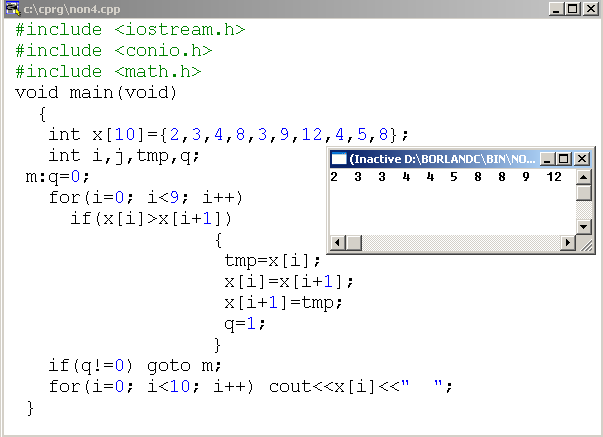The width and height of the screenshot is (603, 437).
Task: Place cursor on '#include <iostream.h>' line
Action: pyautogui.click(x=130, y=30)
